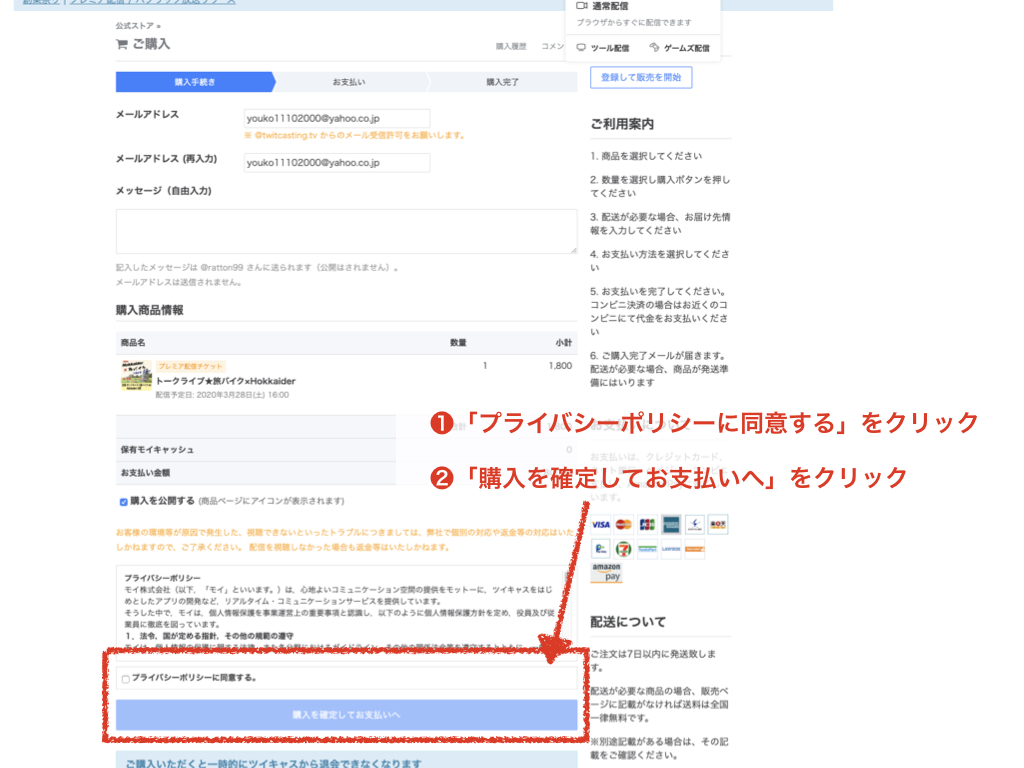Image resolution: width=1024 pixels, height=768 pixels.
Task: Click the Lawson payment icon
Action: pos(671,548)
